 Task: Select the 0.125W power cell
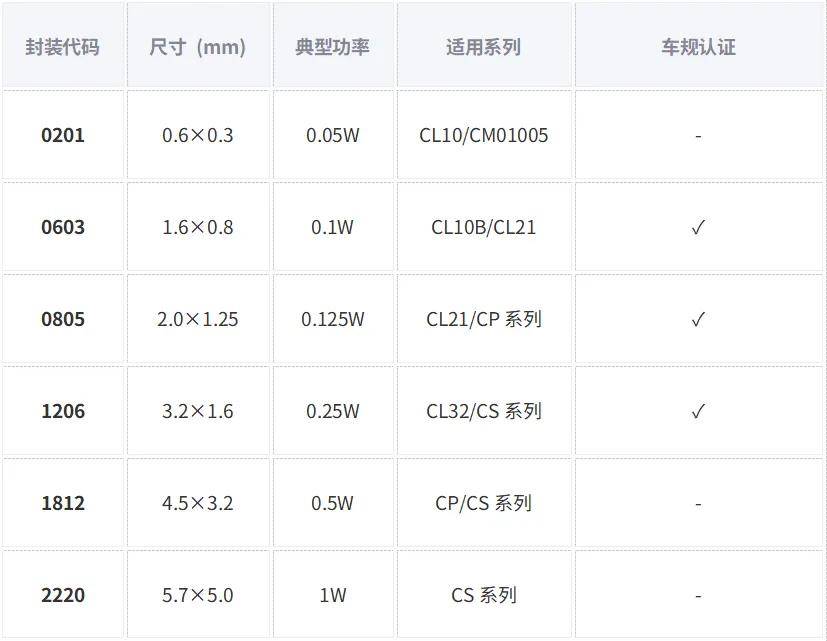point(333,320)
